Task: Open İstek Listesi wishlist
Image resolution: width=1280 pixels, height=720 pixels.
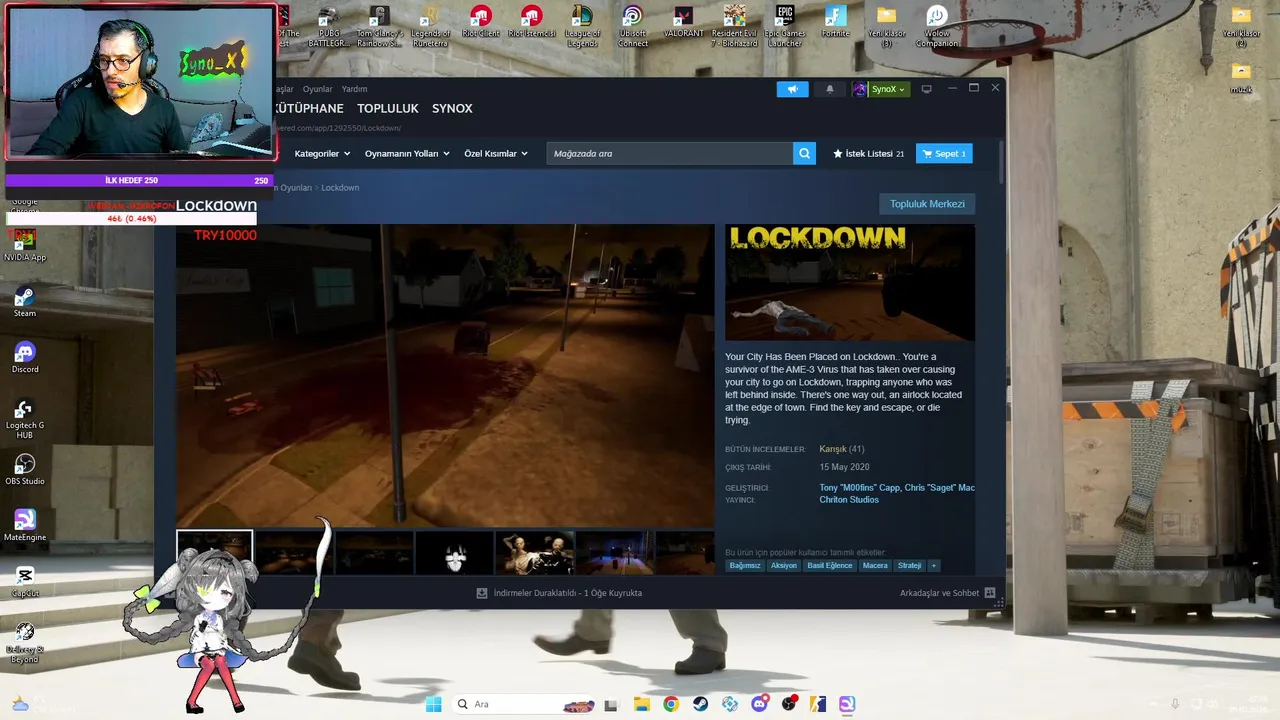Action: point(868,154)
